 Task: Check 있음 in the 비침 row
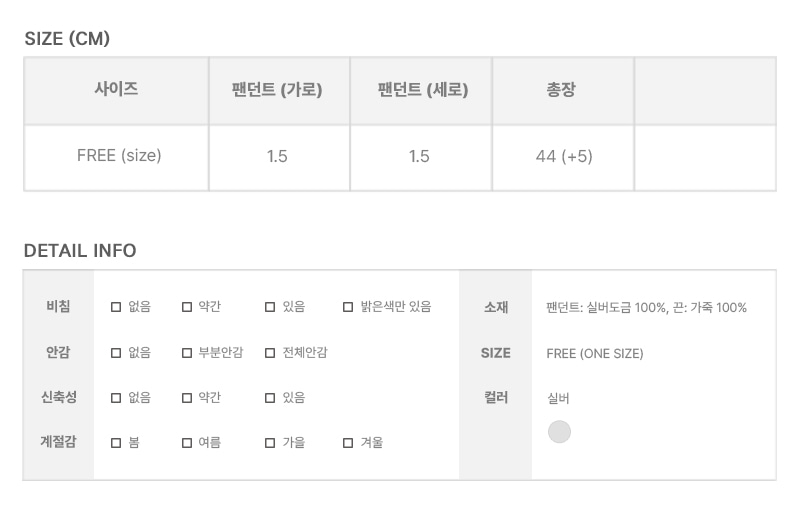(270, 307)
